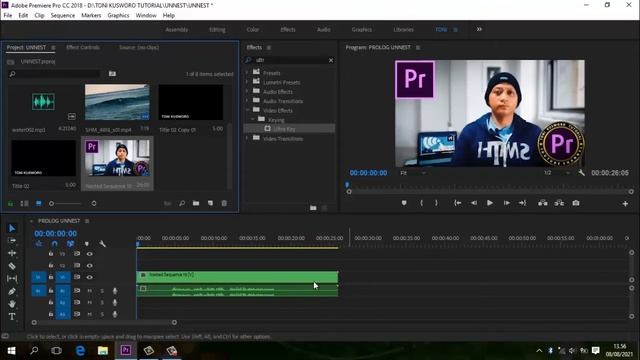Step forward one frame in Program monitor

click(507, 203)
